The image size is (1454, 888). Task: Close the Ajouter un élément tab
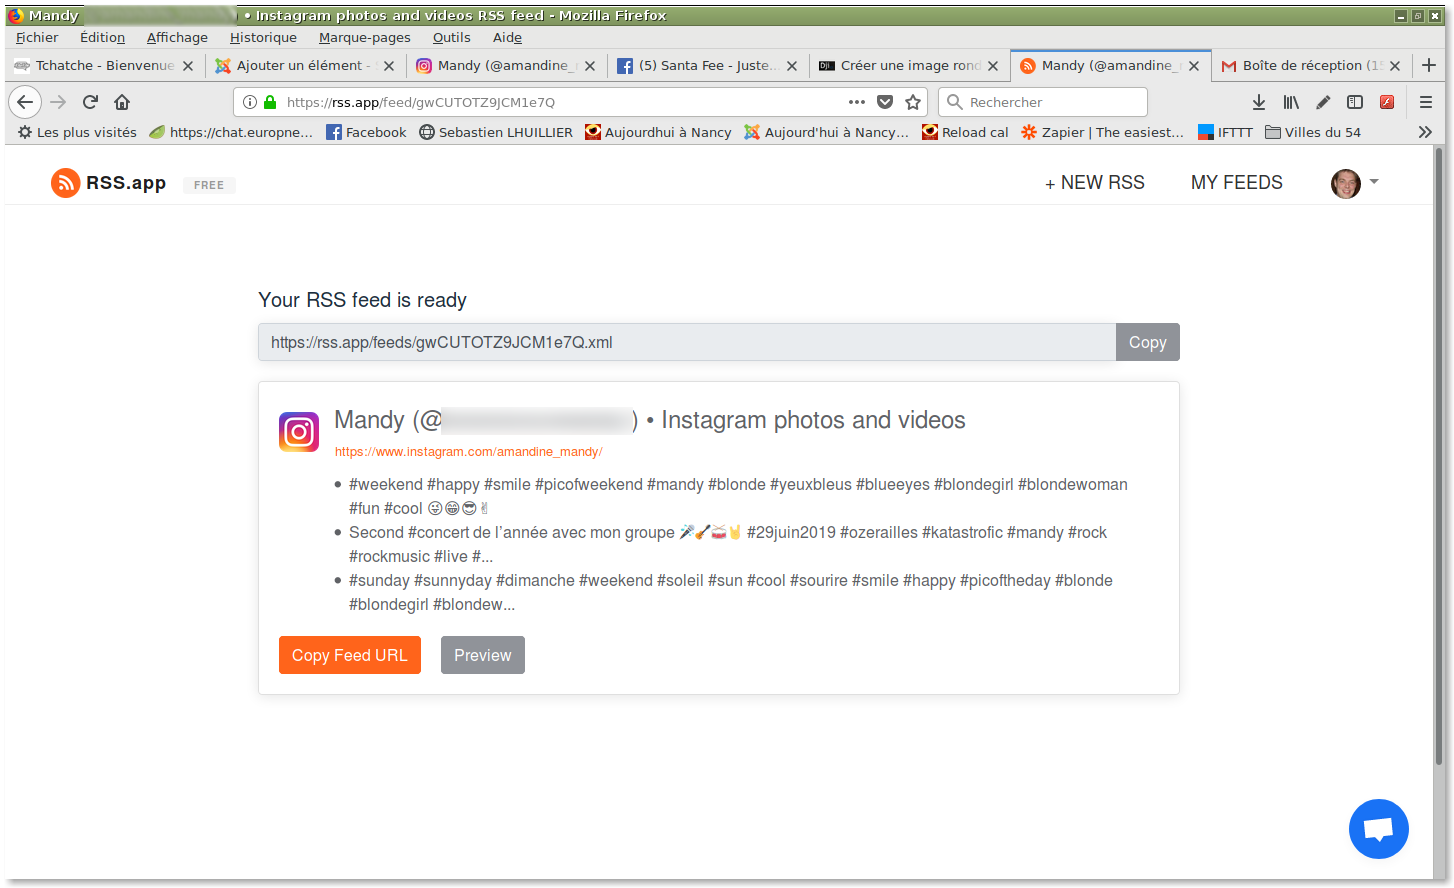(389, 66)
